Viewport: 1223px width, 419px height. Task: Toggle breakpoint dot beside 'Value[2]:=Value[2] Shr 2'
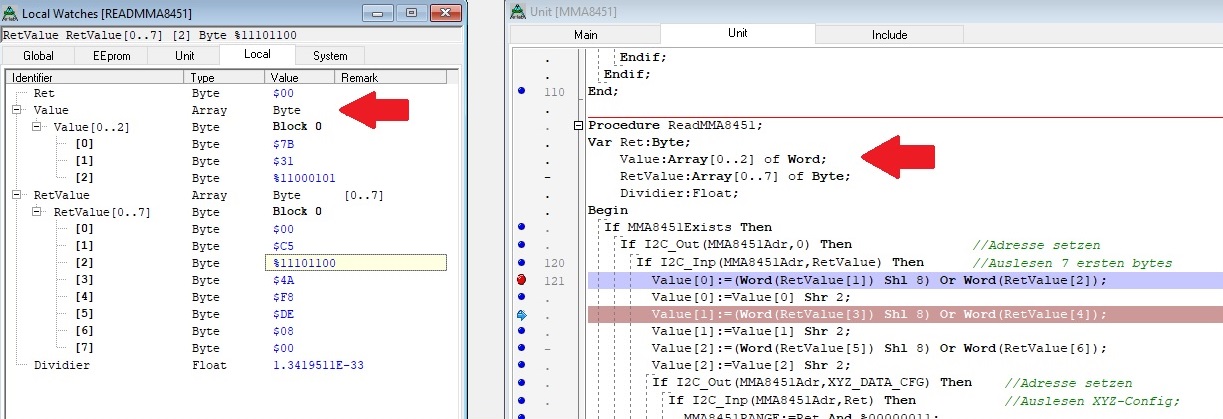521,365
